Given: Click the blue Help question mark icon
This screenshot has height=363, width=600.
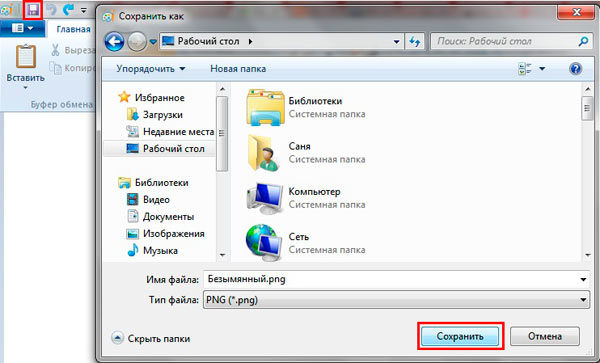Looking at the screenshot, I should [576, 69].
